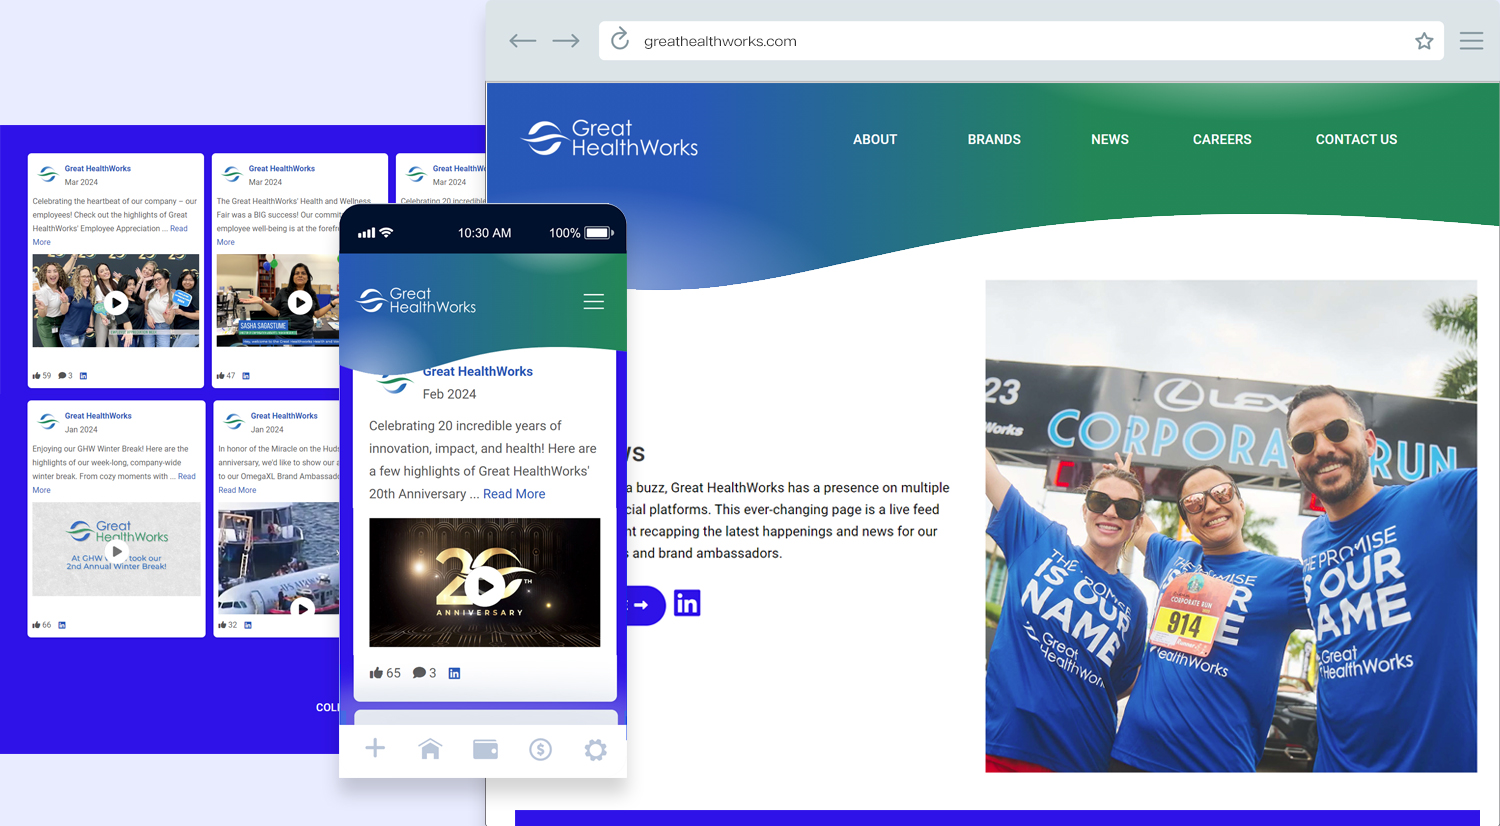Image resolution: width=1500 pixels, height=826 pixels.
Task: Open the mobile hamburger navigation menu
Action: 594,301
